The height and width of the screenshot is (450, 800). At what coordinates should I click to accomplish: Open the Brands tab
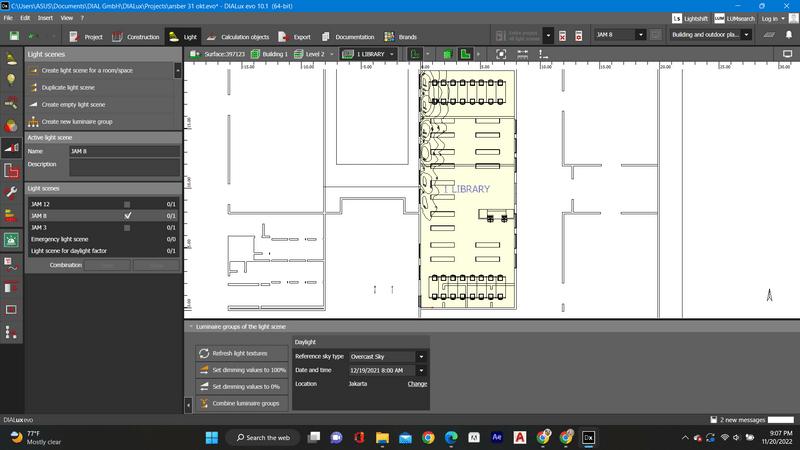click(x=401, y=37)
